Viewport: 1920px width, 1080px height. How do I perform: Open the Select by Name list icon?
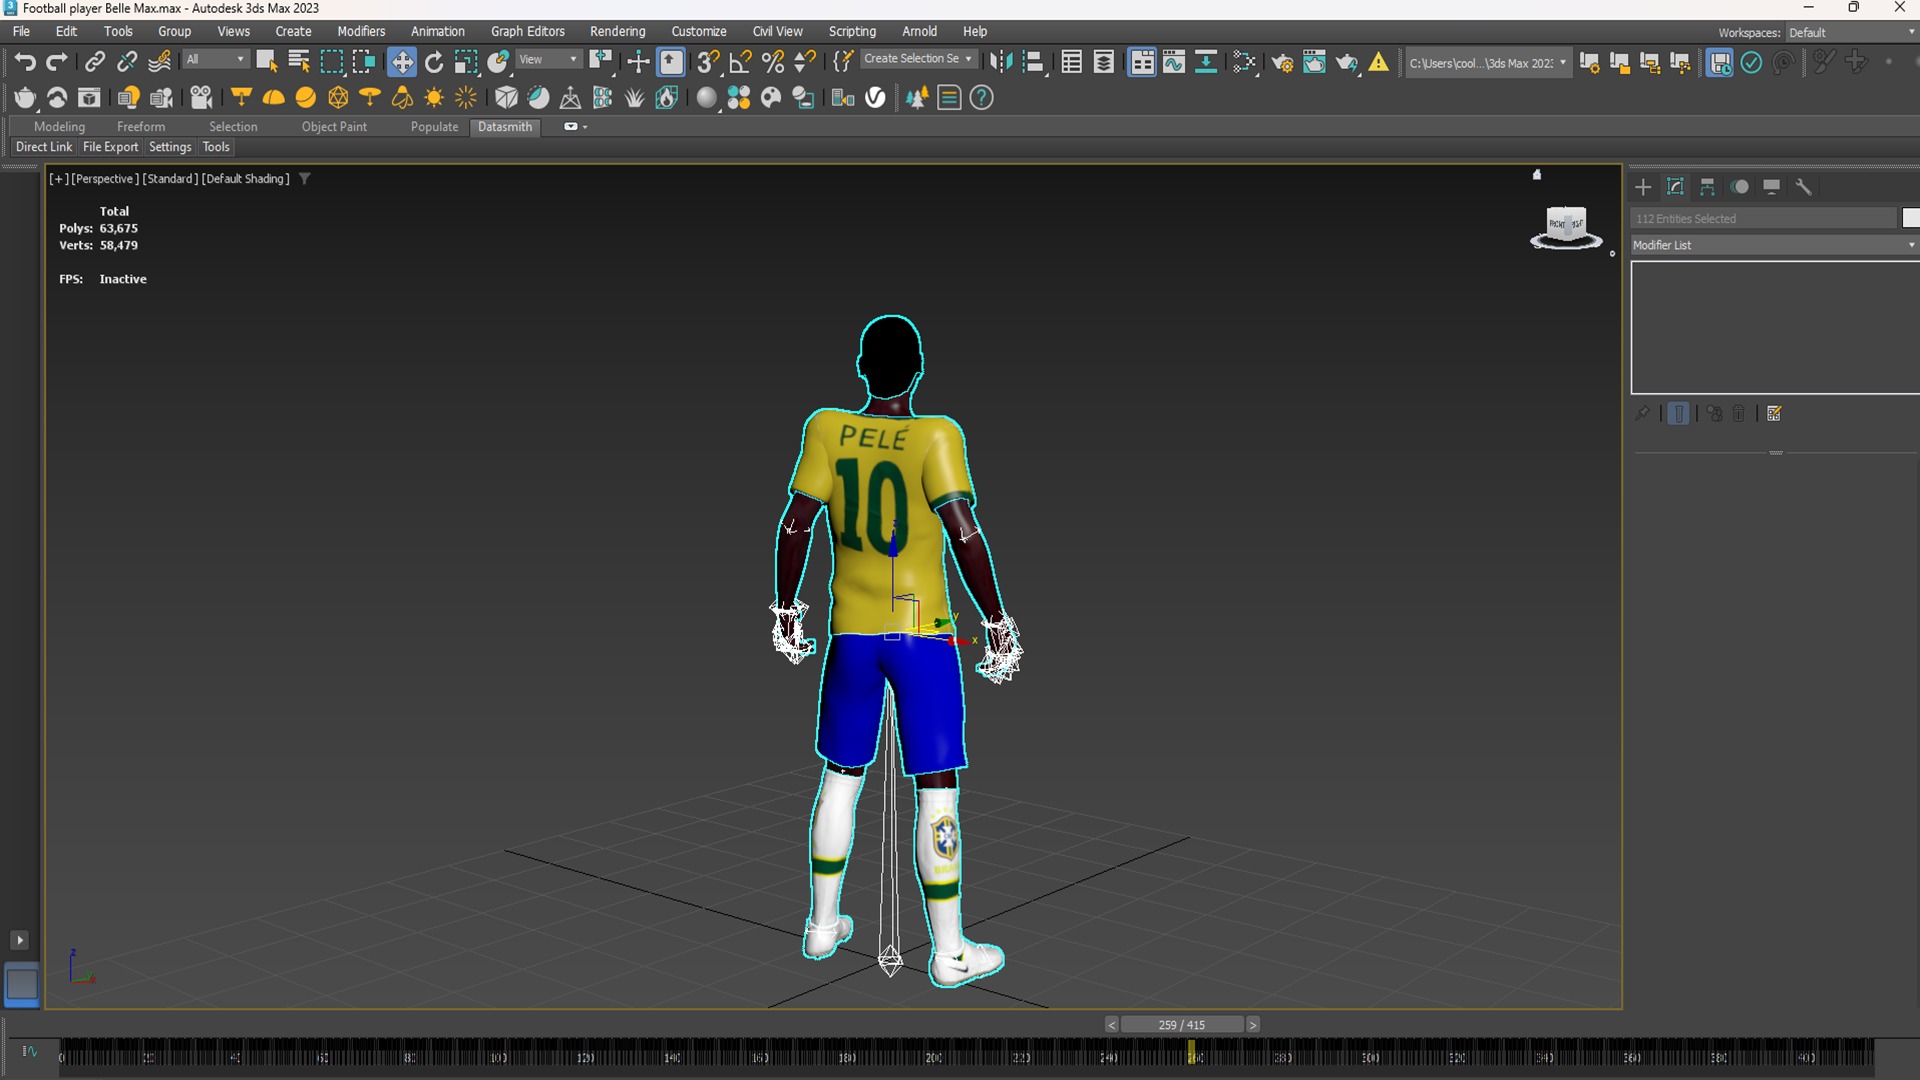tap(298, 62)
